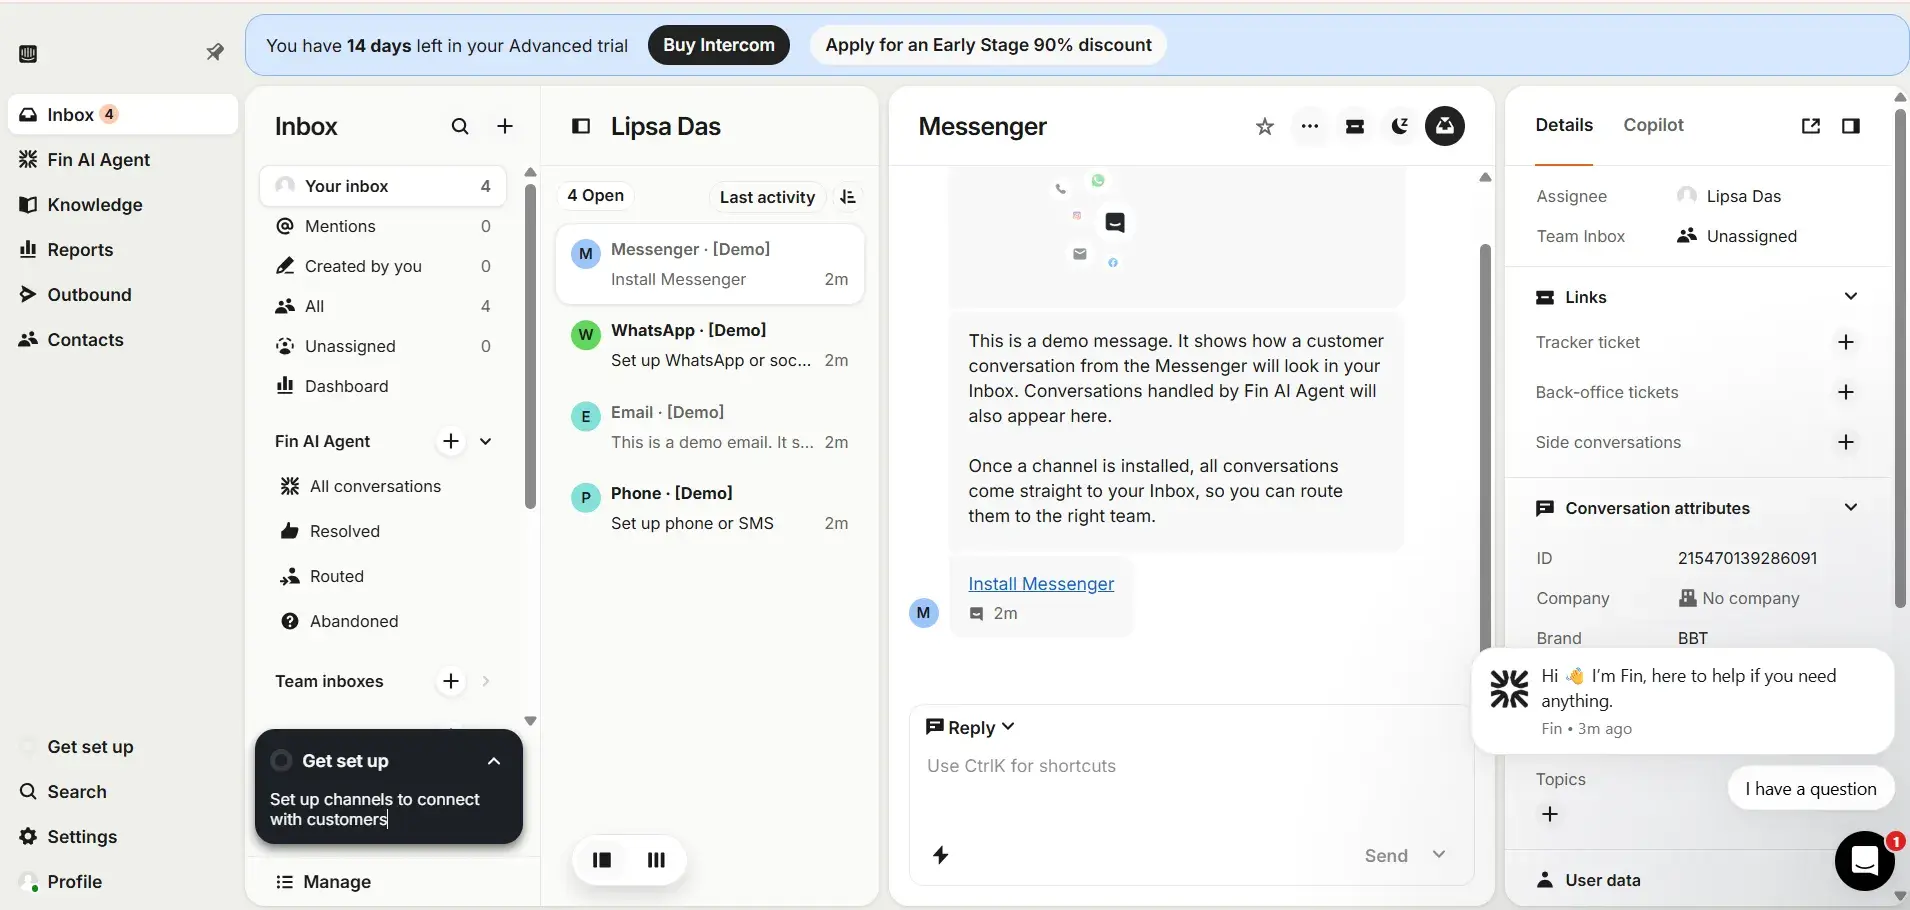Open the conversation more options menu

1309,126
